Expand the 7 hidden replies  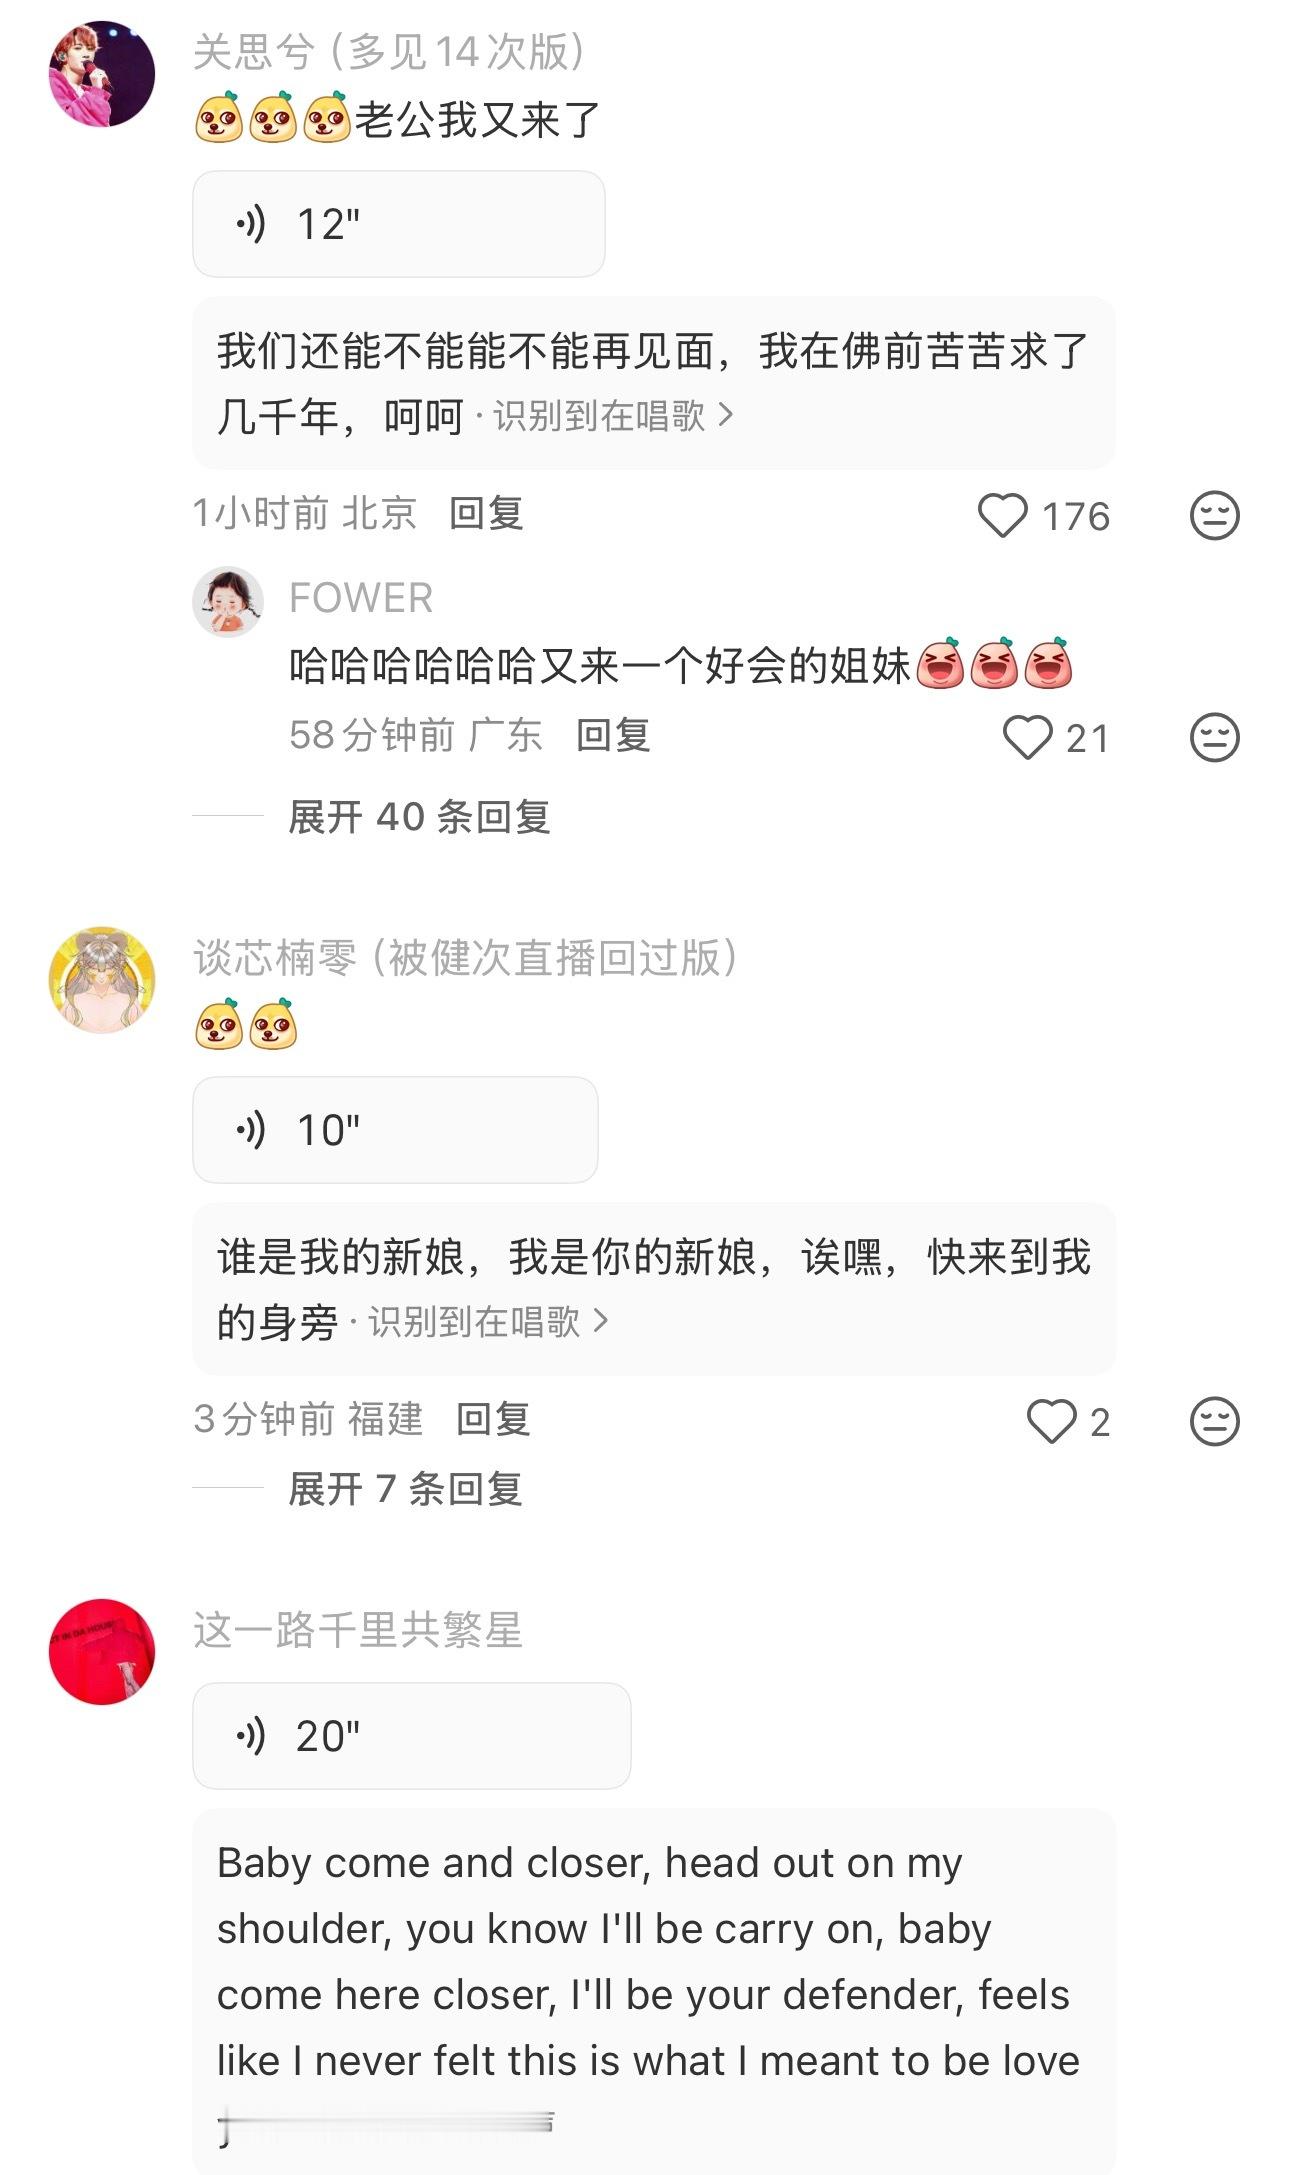(405, 1489)
